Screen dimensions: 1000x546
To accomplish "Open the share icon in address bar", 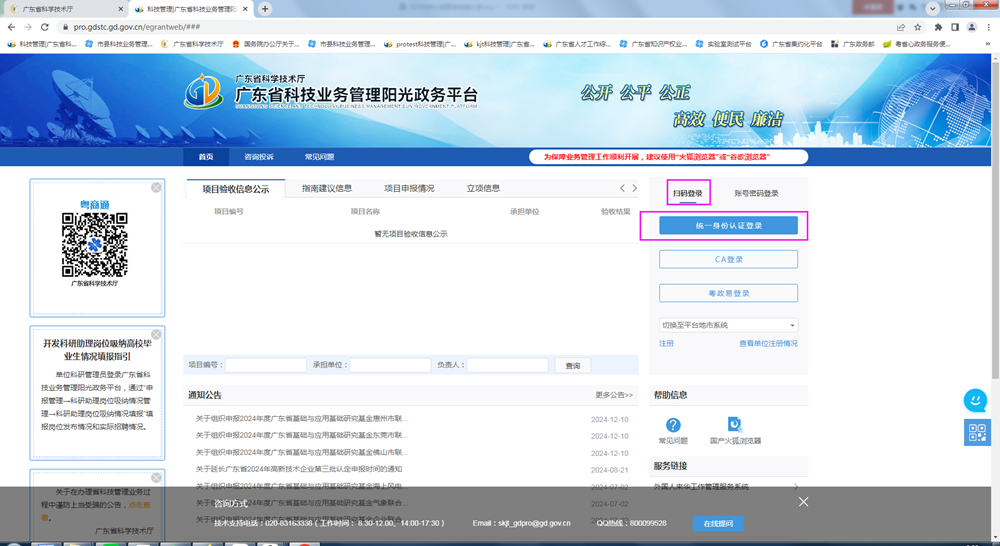I will [x=901, y=27].
